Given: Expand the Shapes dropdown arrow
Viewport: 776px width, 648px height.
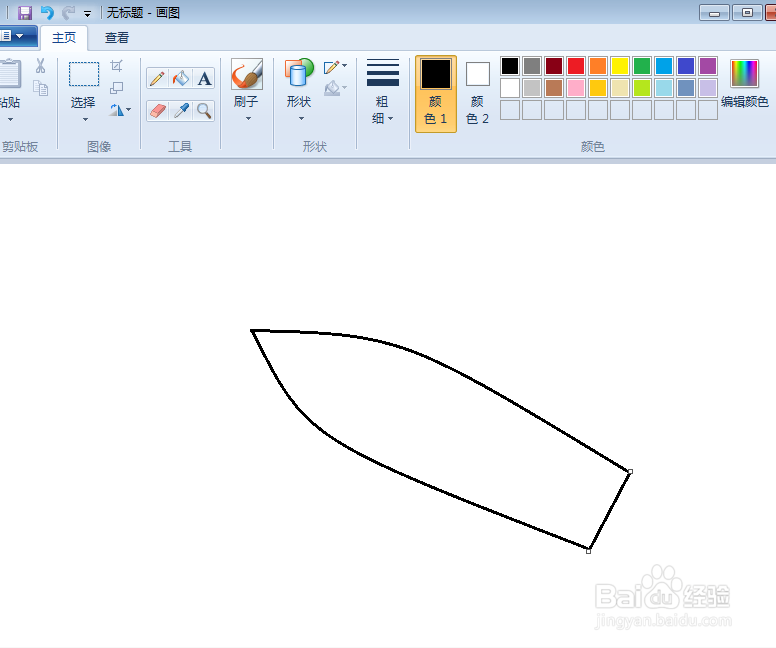Looking at the screenshot, I should tap(301, 118).
